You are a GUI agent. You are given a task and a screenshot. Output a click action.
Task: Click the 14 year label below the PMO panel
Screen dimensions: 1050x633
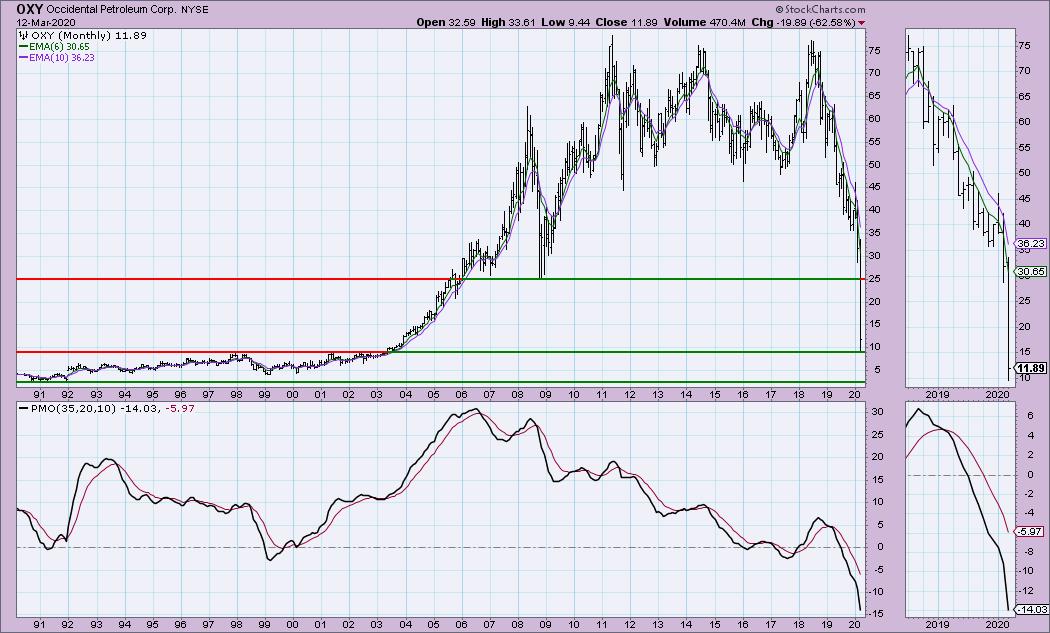click(x=686, y=624)
